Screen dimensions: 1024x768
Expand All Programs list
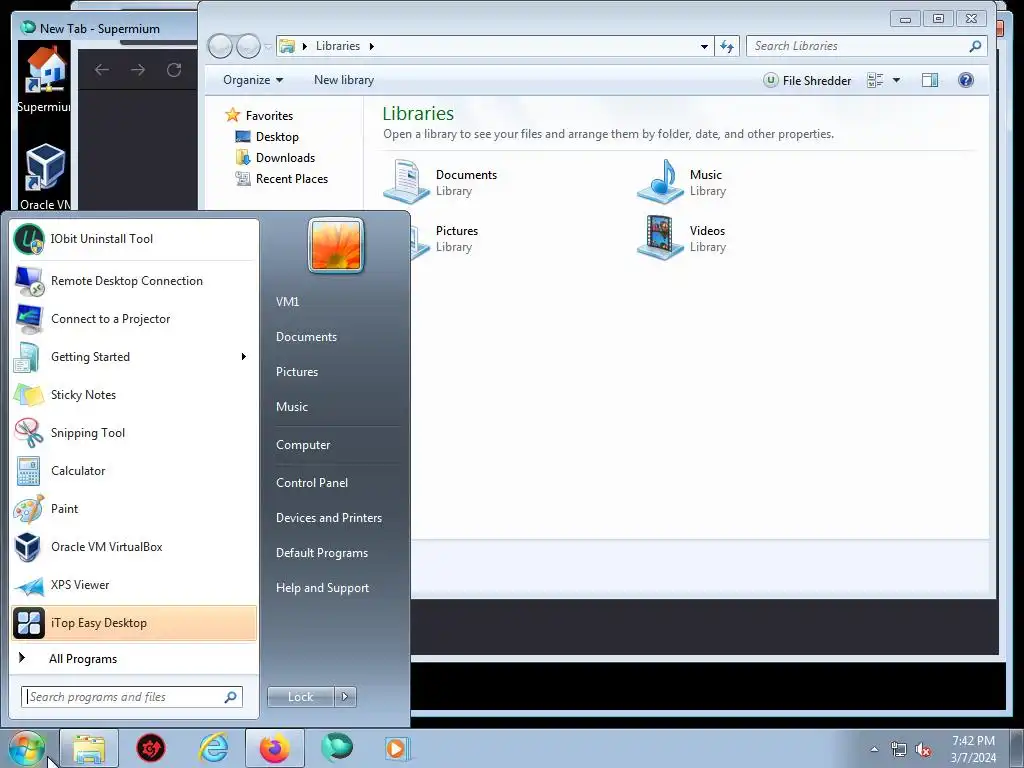click(134, 659)
